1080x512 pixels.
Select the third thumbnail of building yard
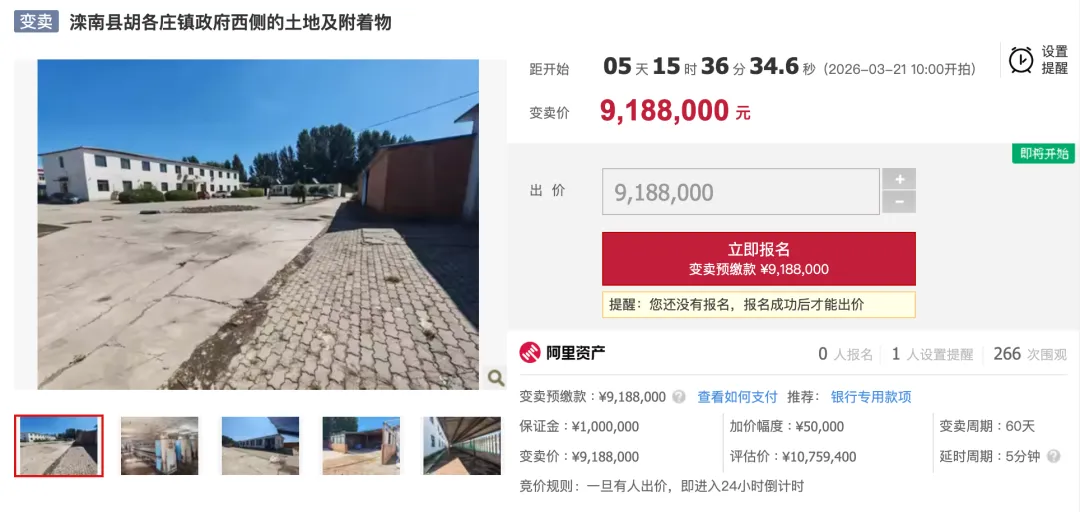click(260, 445)
